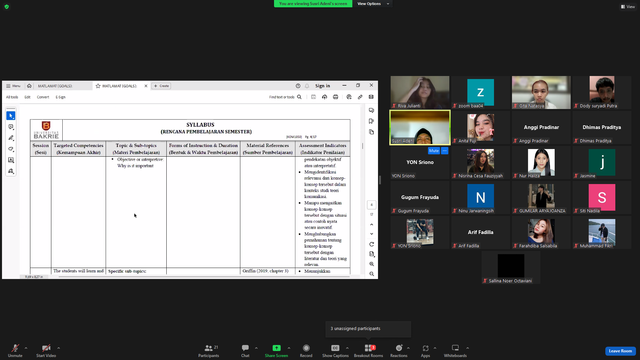Click the Acrobat save icon
Viewport: 640px width, 360px height.
tap(313, 97)
